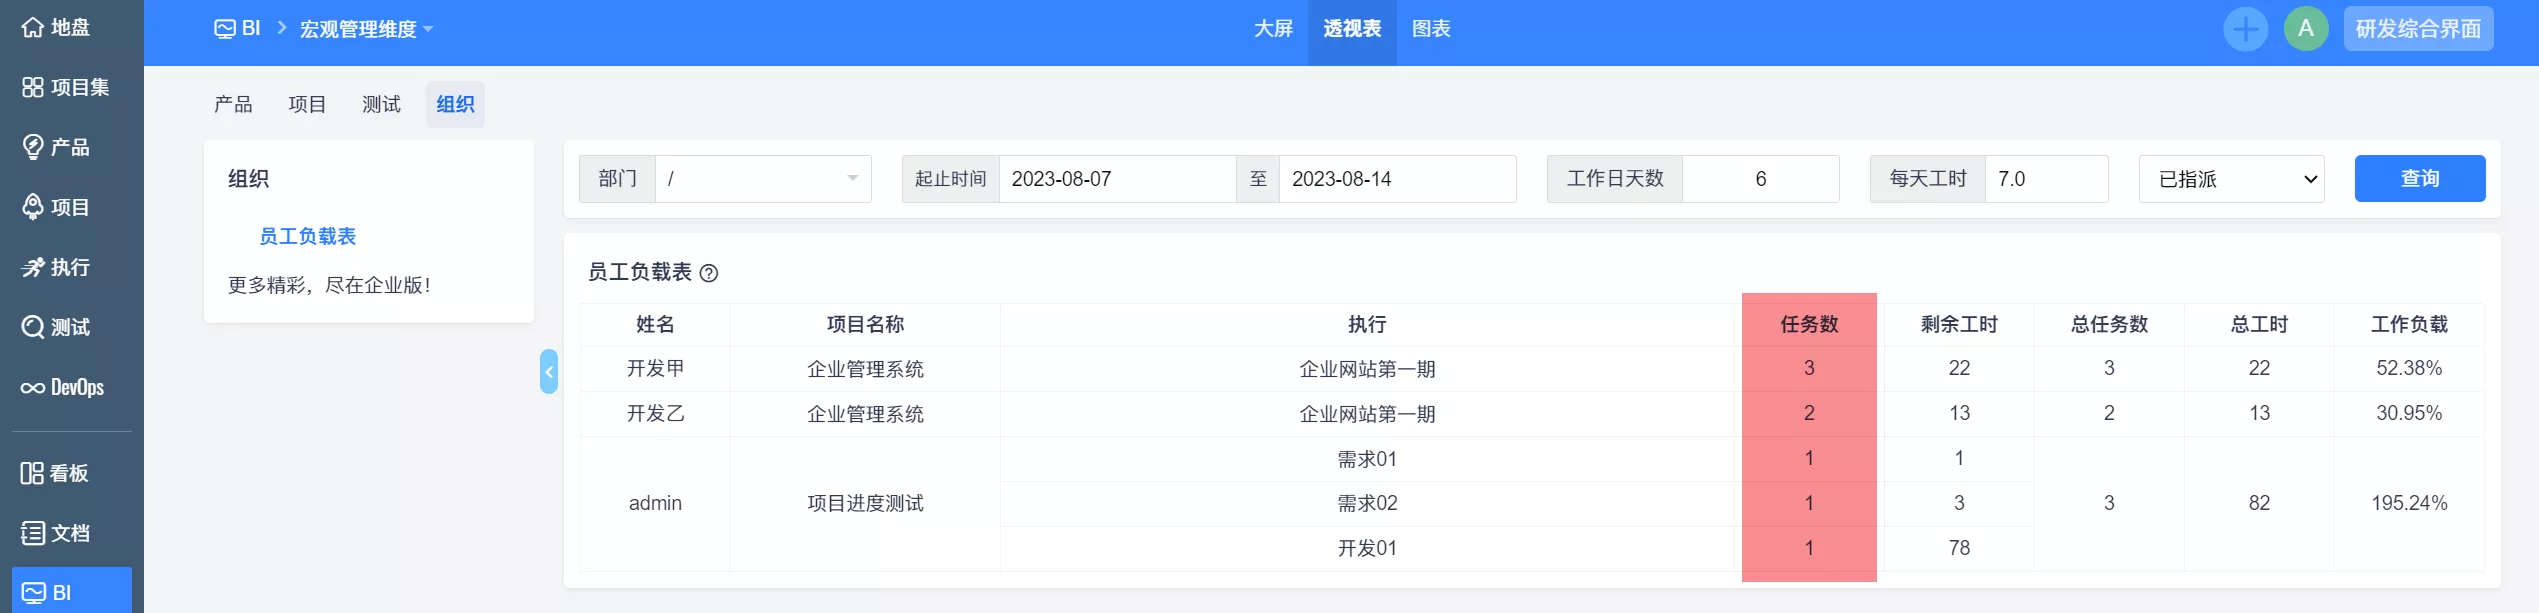Viewport: 2539px width, 613px height.
Task: Click the 195.24% workload cell
Action: [x=2409, y=503]
